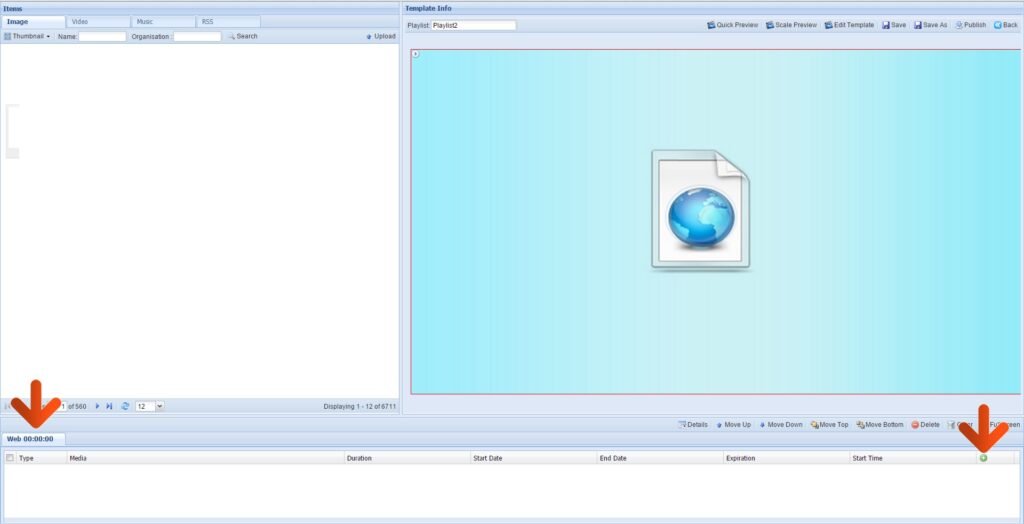Expand the page size combo box showing 12
This screenshot has height=524, width=1024.
(x=160, y=406)
